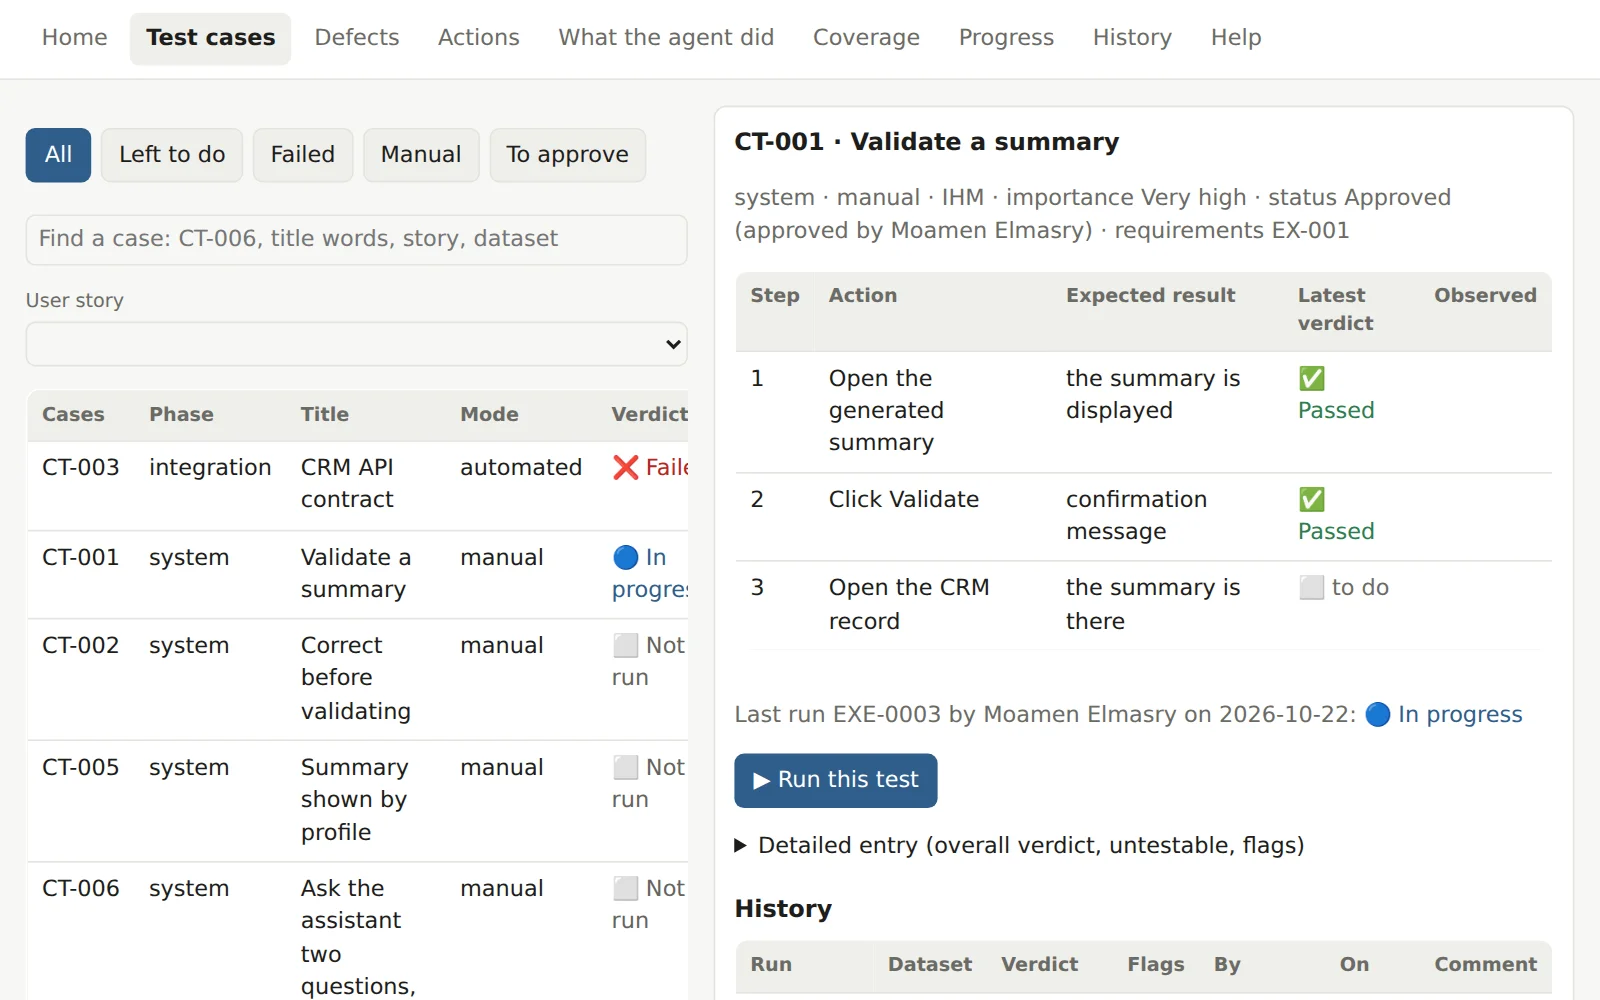1600x1000 pixels.
Task: Filter cases To approve
Action: click(x=567, y=155)
